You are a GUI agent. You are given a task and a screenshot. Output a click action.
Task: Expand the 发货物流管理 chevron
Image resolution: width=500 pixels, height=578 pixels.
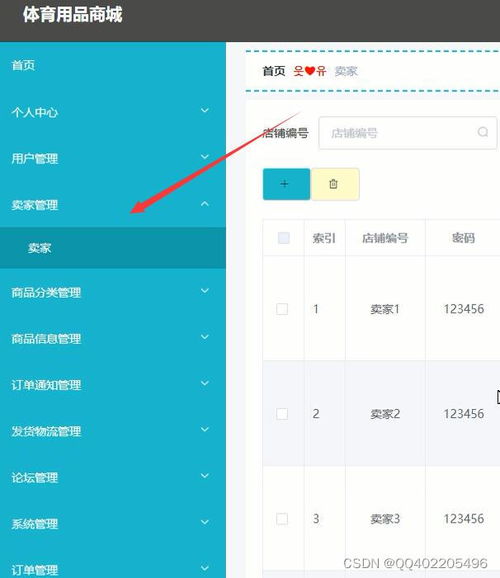(205, 429)
